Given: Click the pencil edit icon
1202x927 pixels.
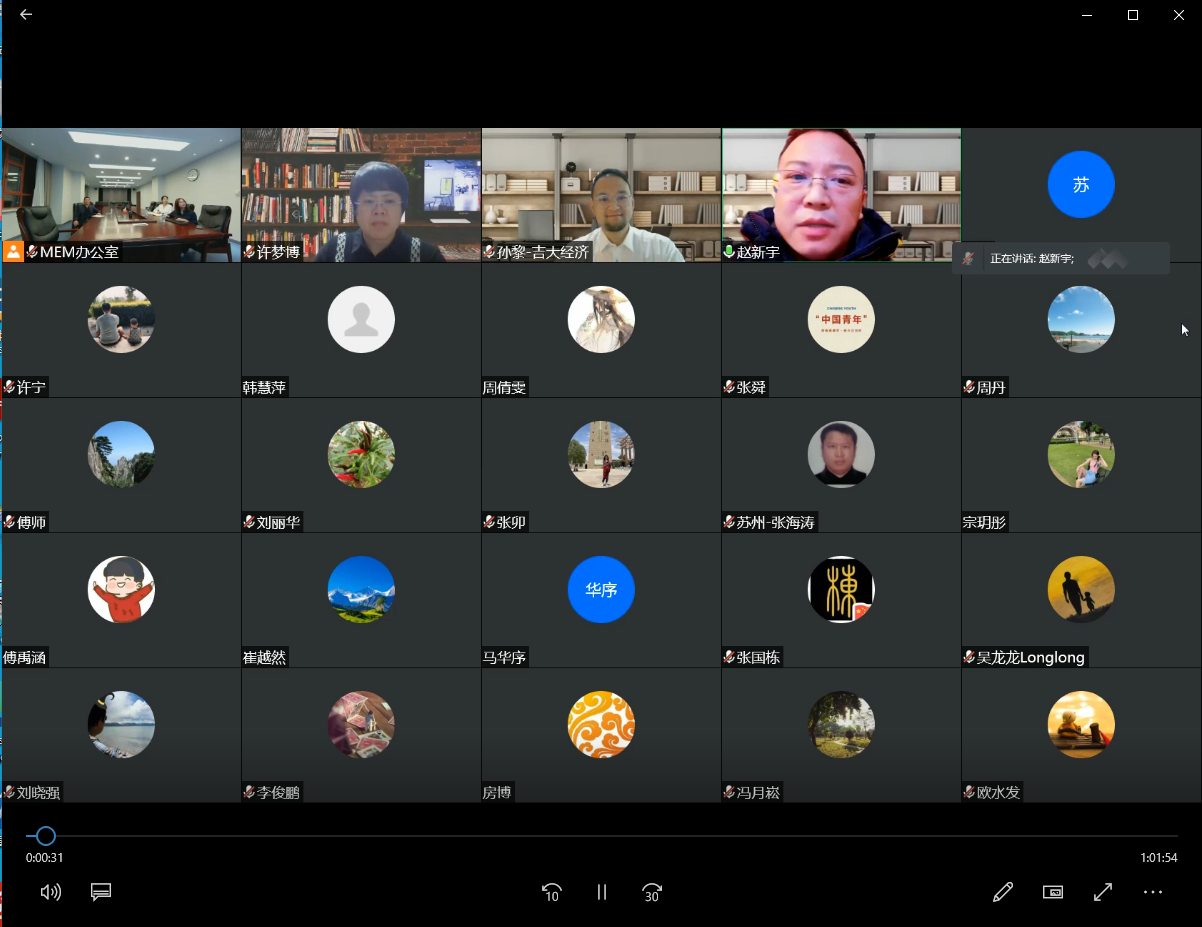Looking at the screenshot, I should 1003,892.
